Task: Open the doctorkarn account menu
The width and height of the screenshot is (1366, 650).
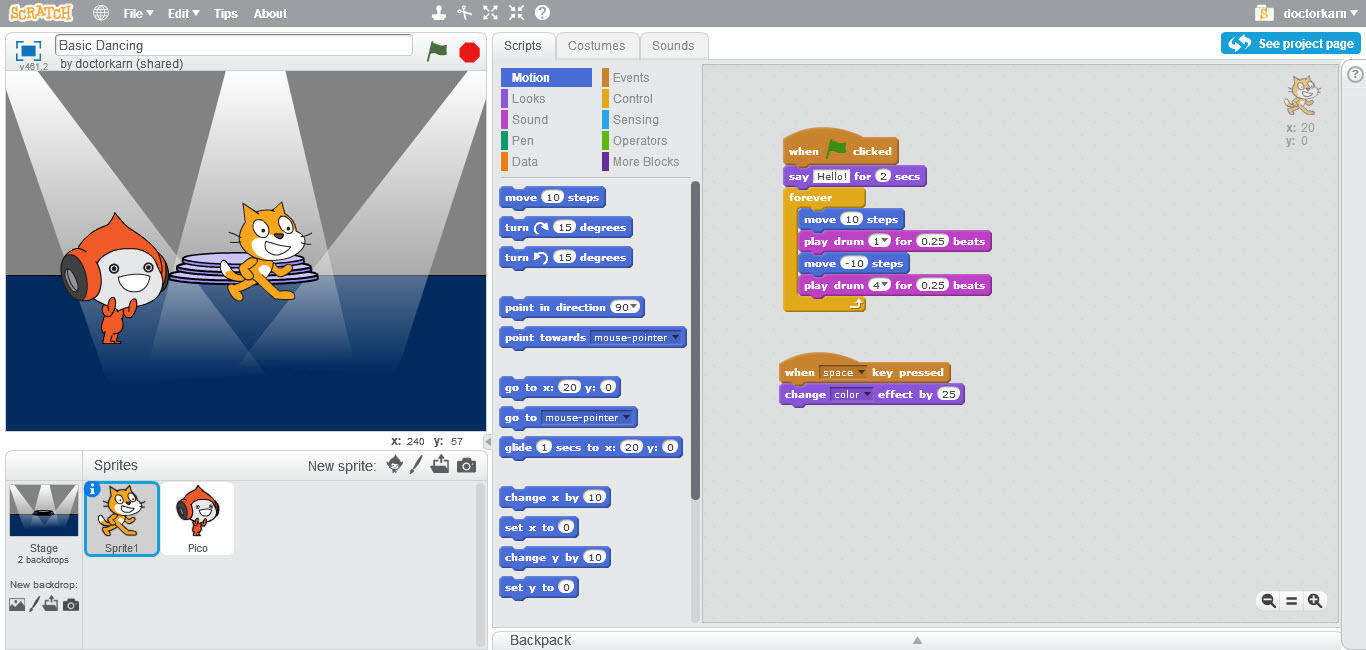Action: 1315,13
